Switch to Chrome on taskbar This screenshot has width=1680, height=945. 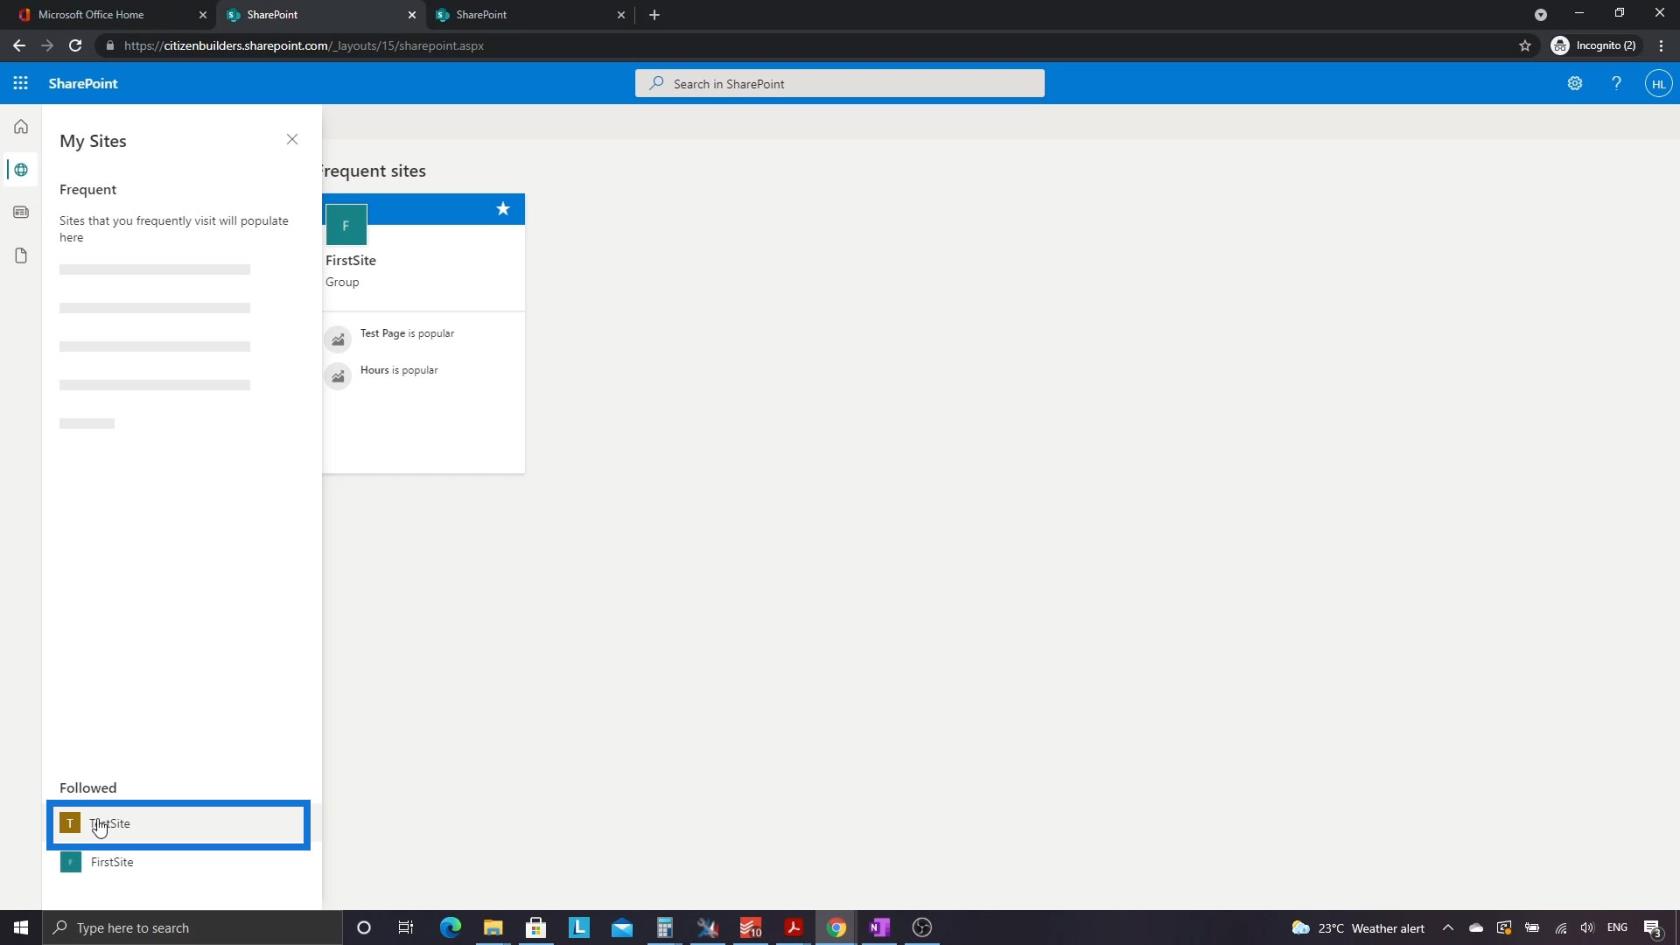(x=837, y=928)
